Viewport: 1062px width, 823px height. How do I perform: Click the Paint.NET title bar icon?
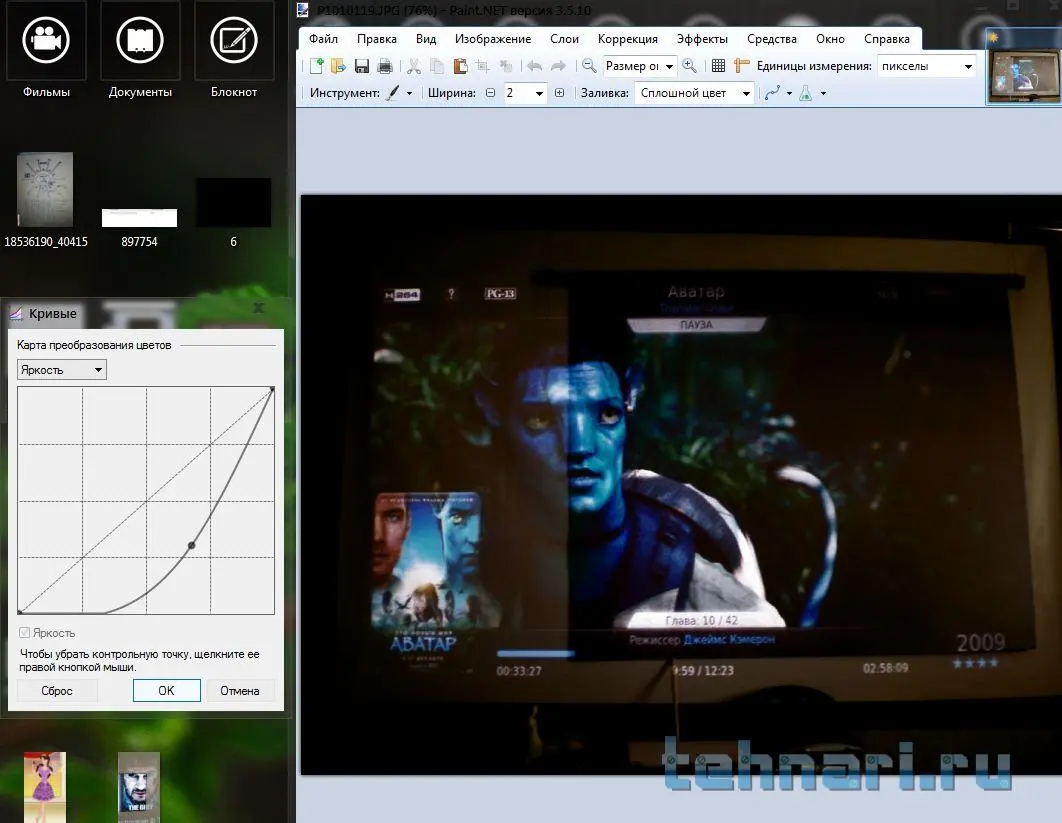[x=303, y=9]
